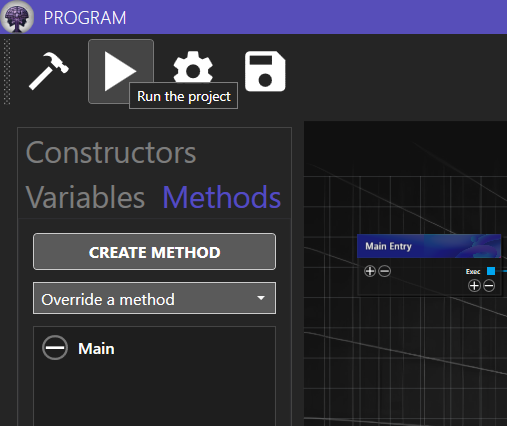The width and height of the screenshot is (507, 426).
Task: Click the brain tree application logo
Action: (x=17, y=17)
